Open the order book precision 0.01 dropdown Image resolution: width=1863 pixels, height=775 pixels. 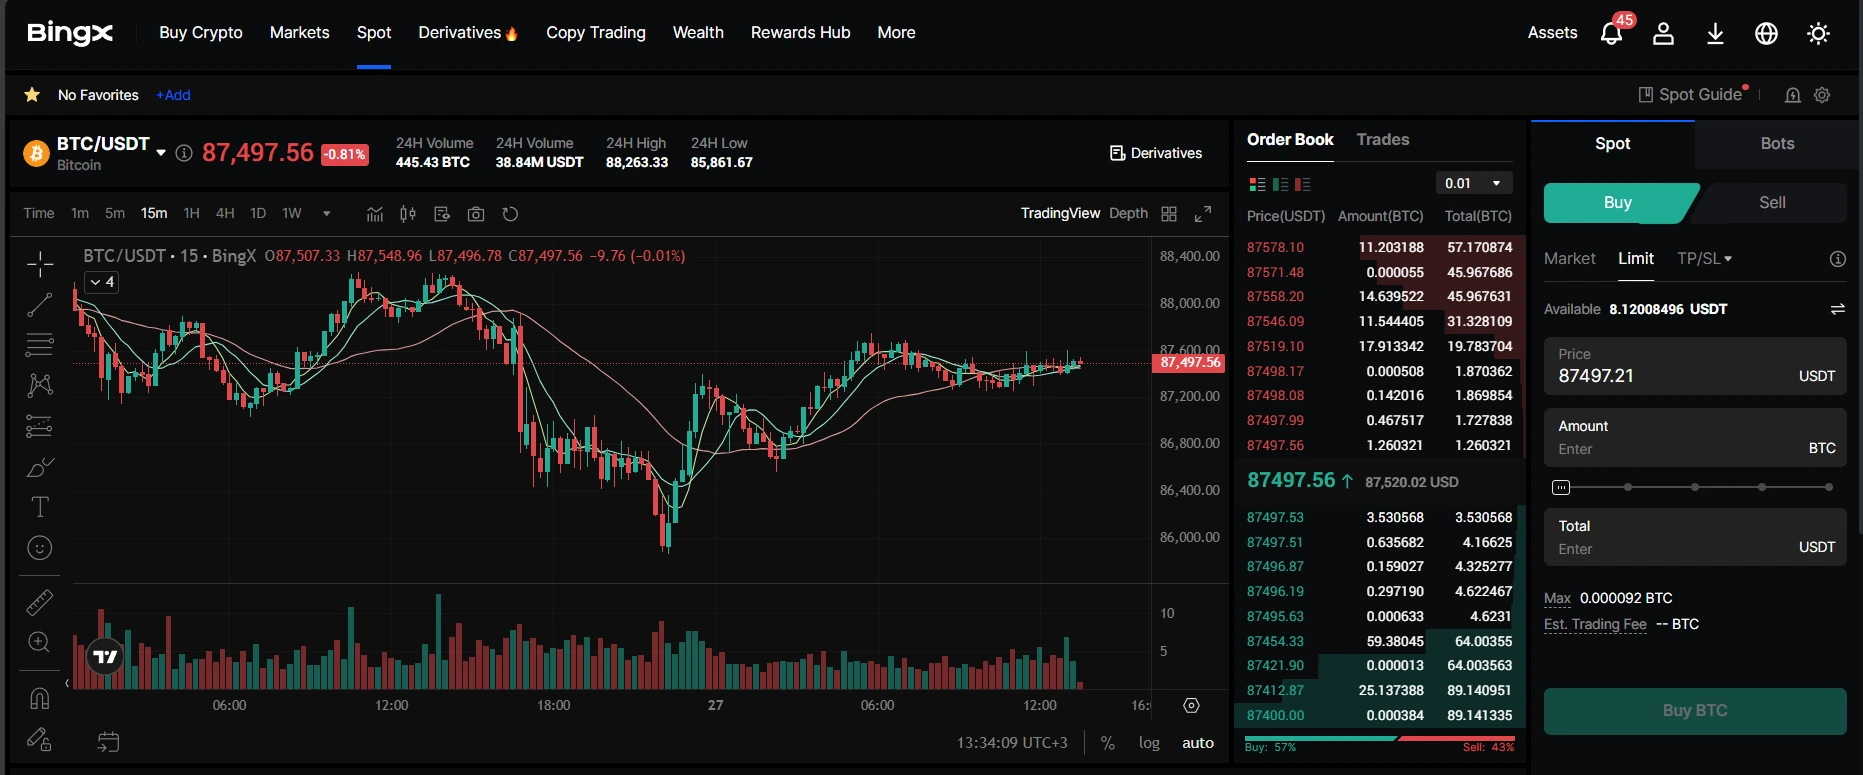coord(1474,184)
